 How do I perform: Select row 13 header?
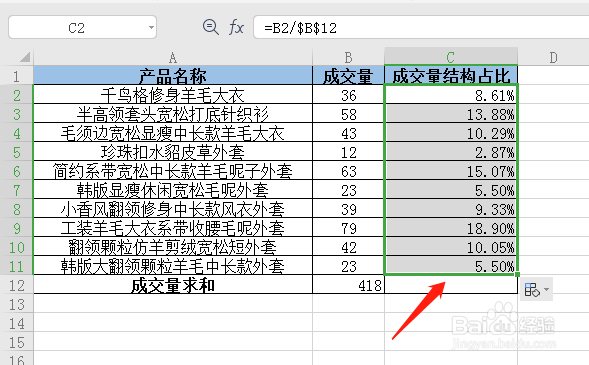click(17, 304)
